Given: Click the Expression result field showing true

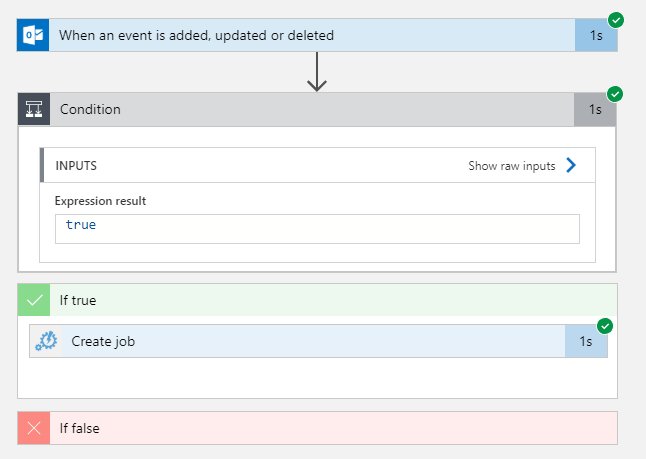Looking at the screenshot, I should click(317, 227).
